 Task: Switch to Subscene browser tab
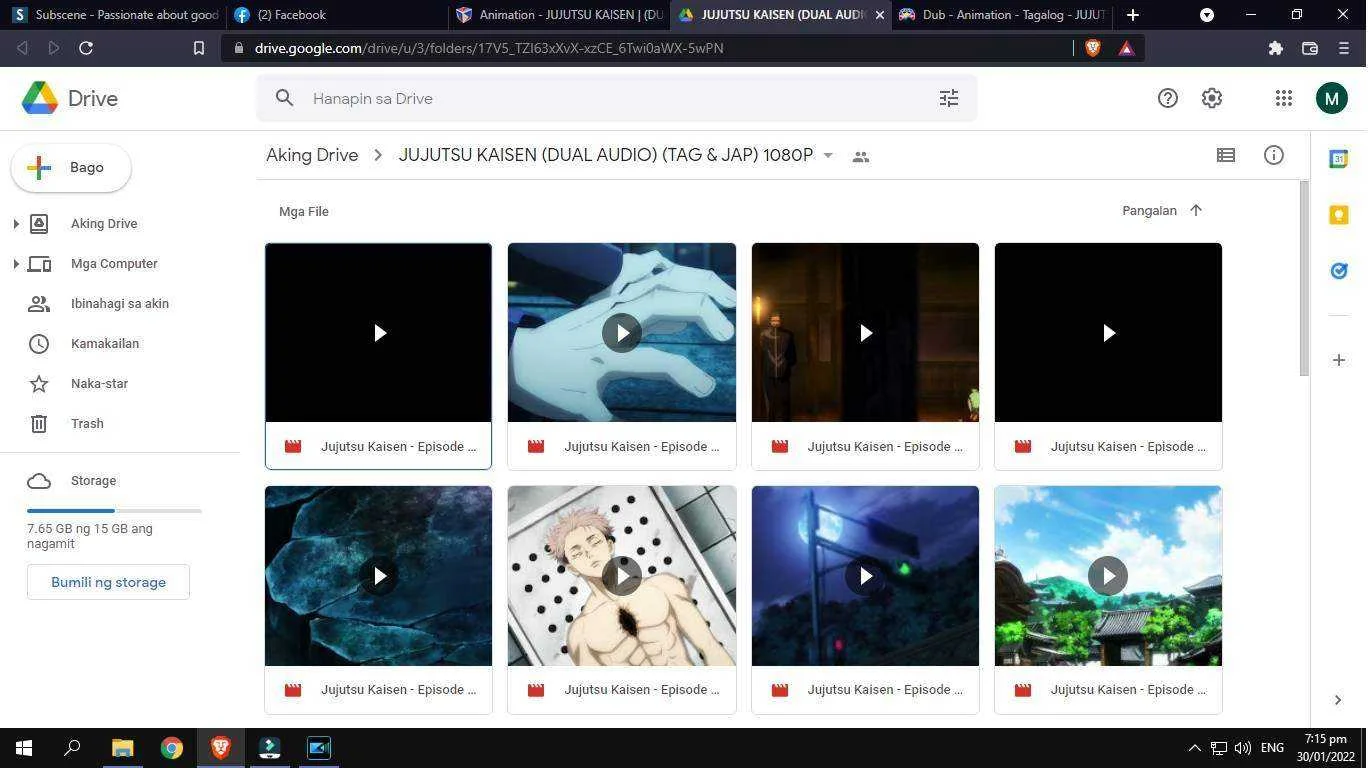(113, 15)
